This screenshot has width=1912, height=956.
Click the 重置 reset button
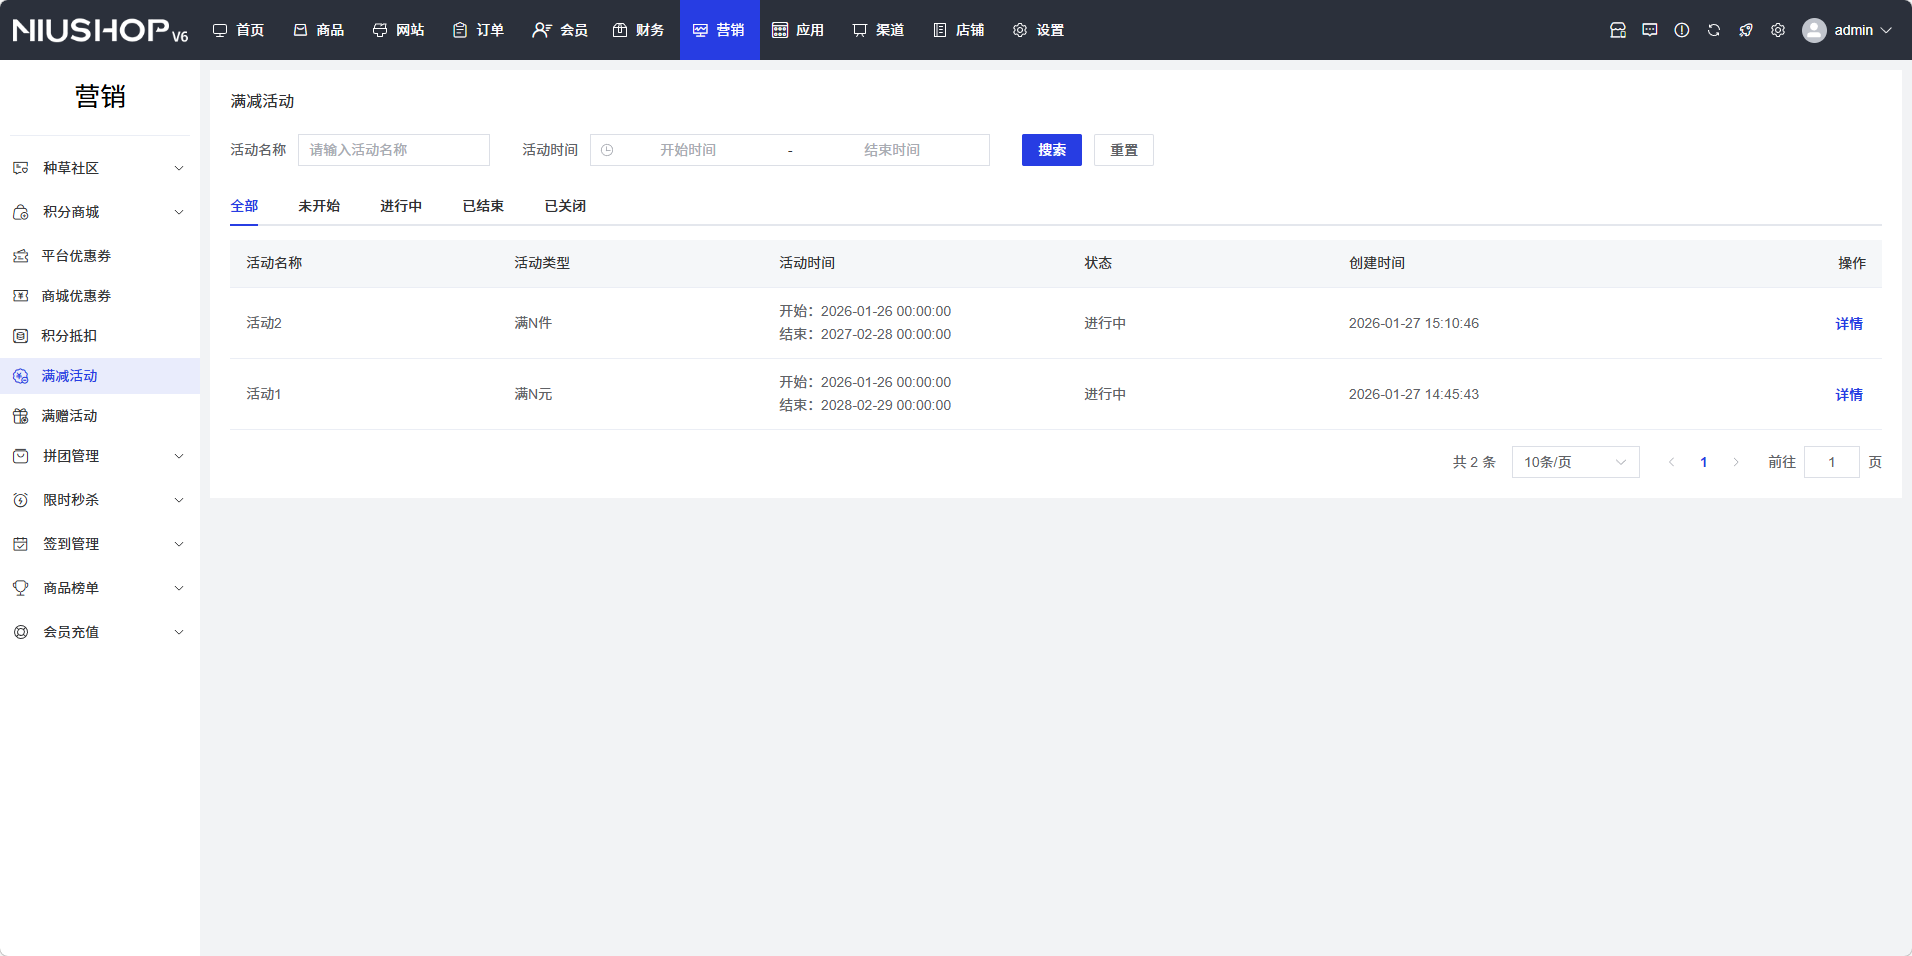pyautogui.click(x=1123, y=150)
